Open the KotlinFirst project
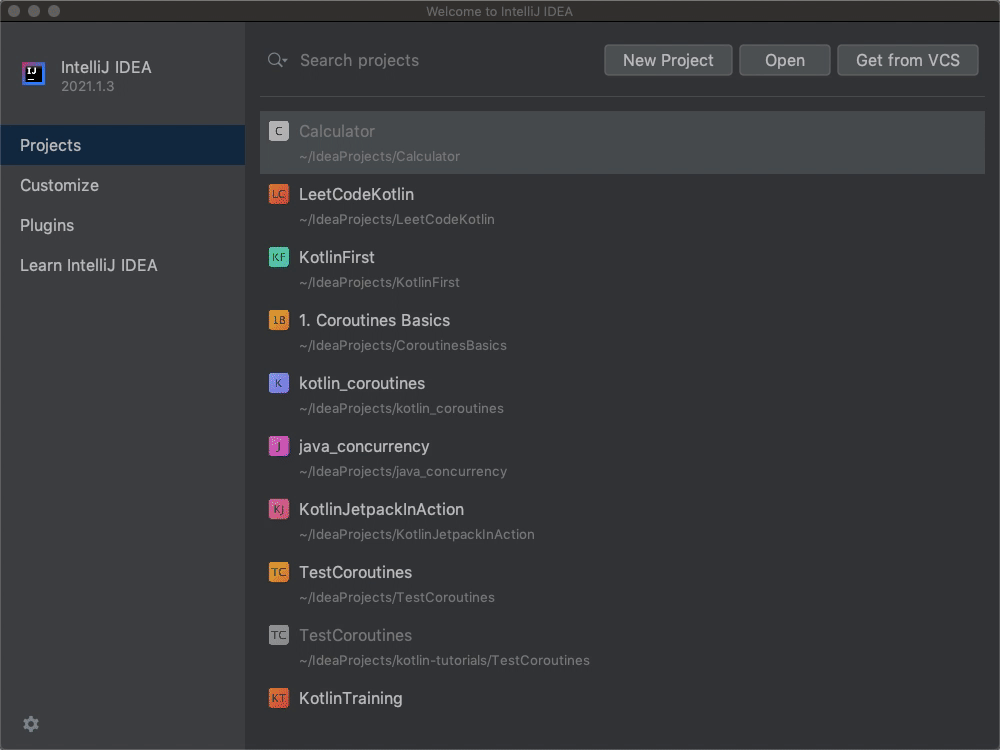The width and height of the screenshot is (1000, 750). pyautogui.click(x=622, y=269)
